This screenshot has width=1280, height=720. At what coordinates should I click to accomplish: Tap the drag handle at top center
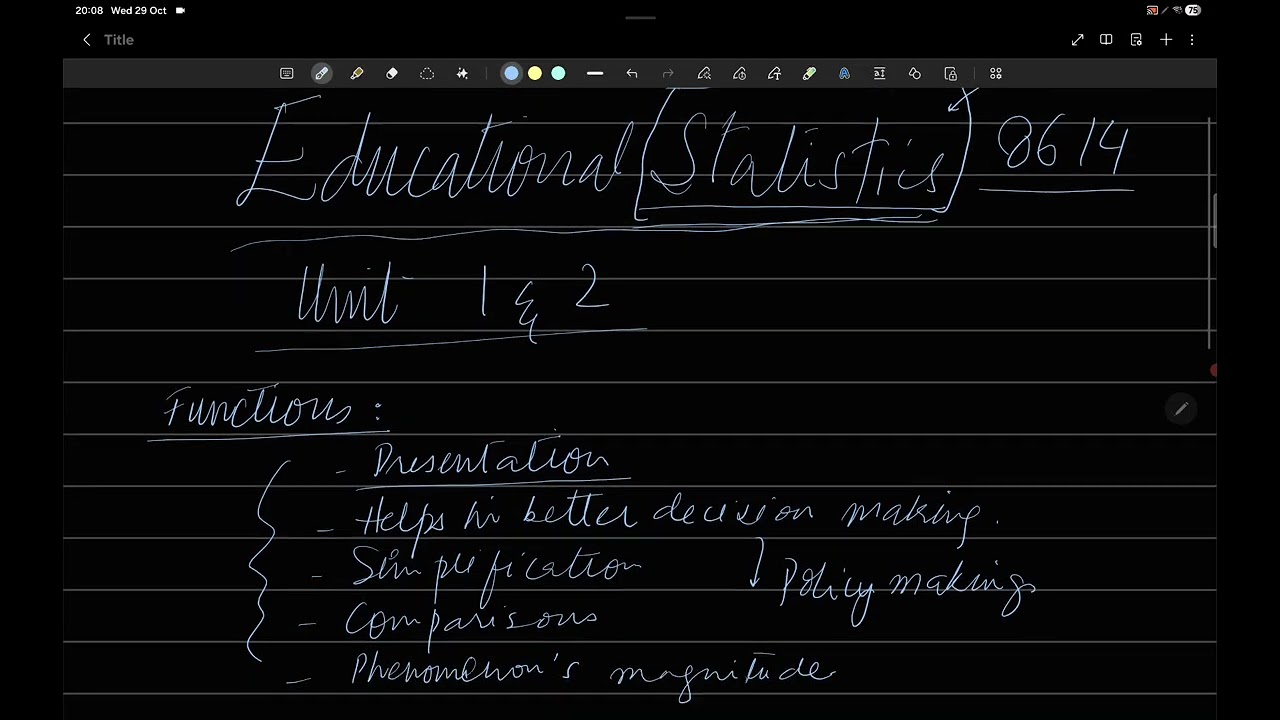click(640, 17)
